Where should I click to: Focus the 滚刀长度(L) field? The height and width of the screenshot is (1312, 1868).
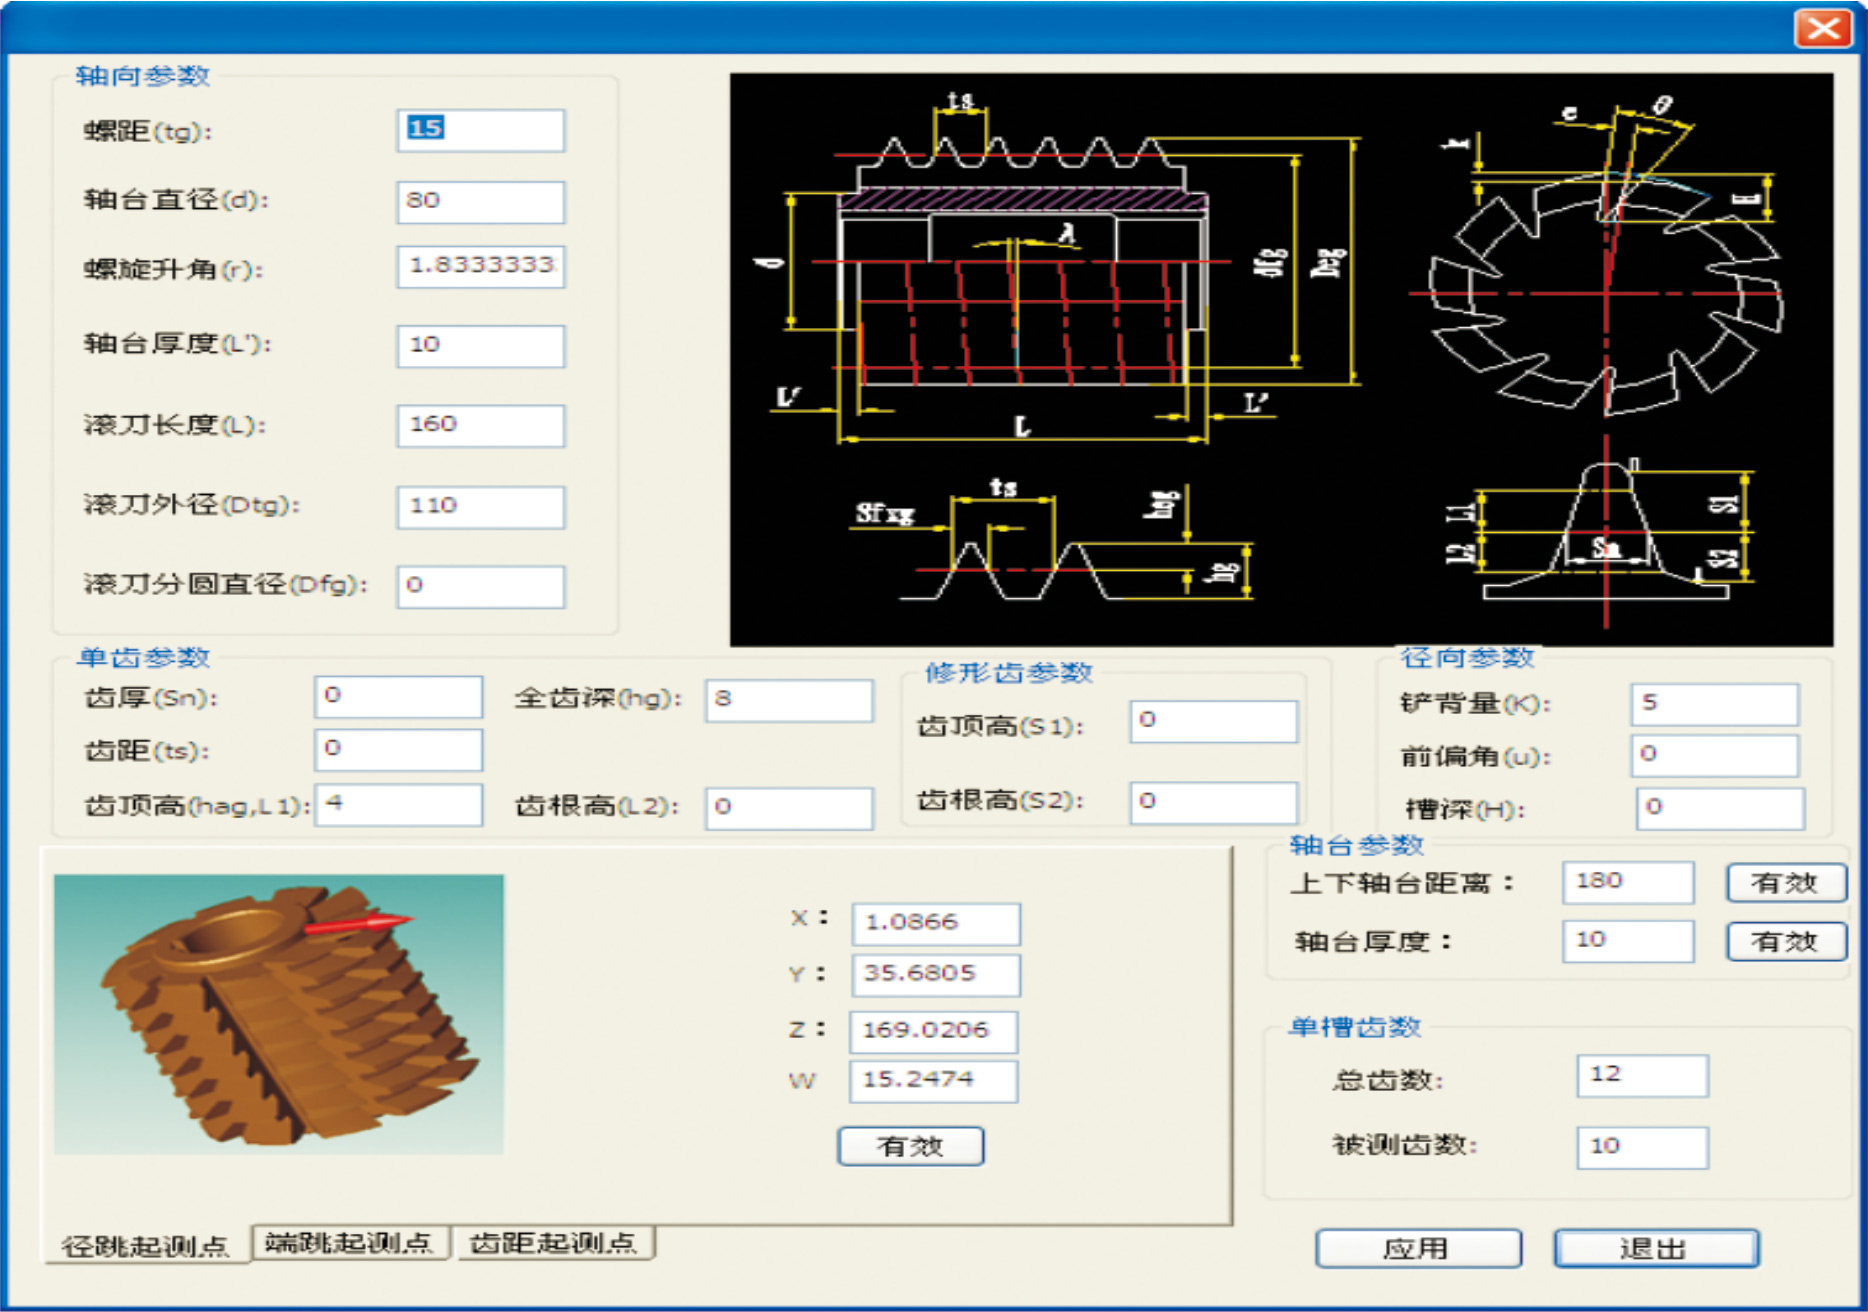click(480, 425)
